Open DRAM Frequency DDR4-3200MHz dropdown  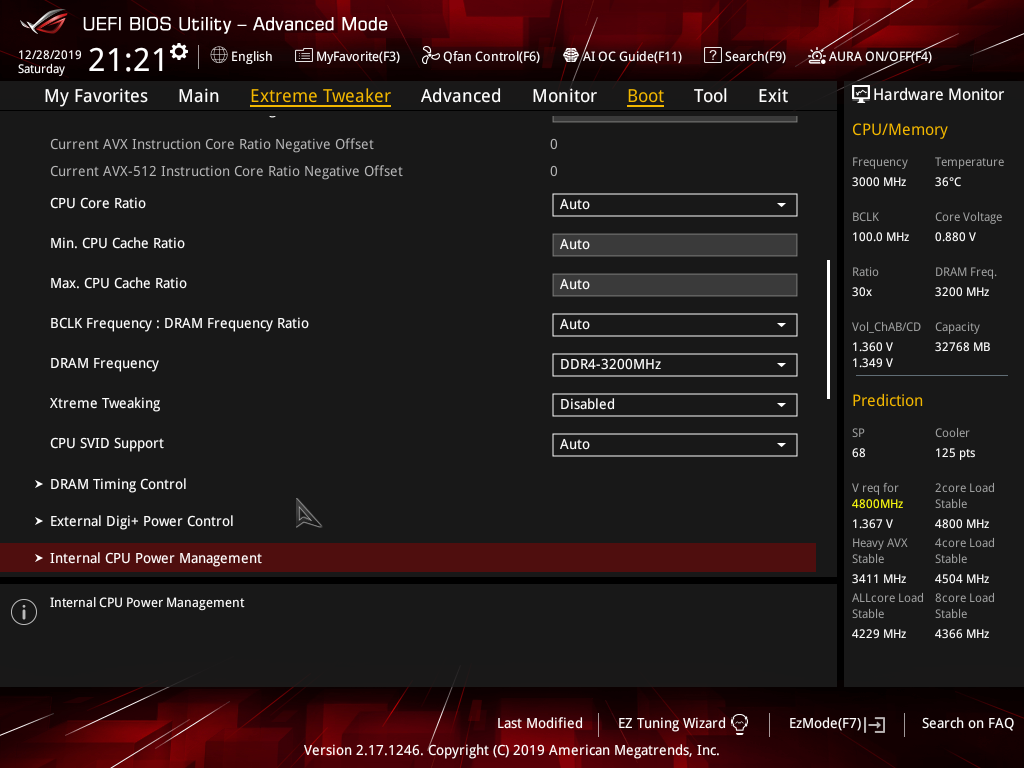pyautogui.click(x=675, y=364)
